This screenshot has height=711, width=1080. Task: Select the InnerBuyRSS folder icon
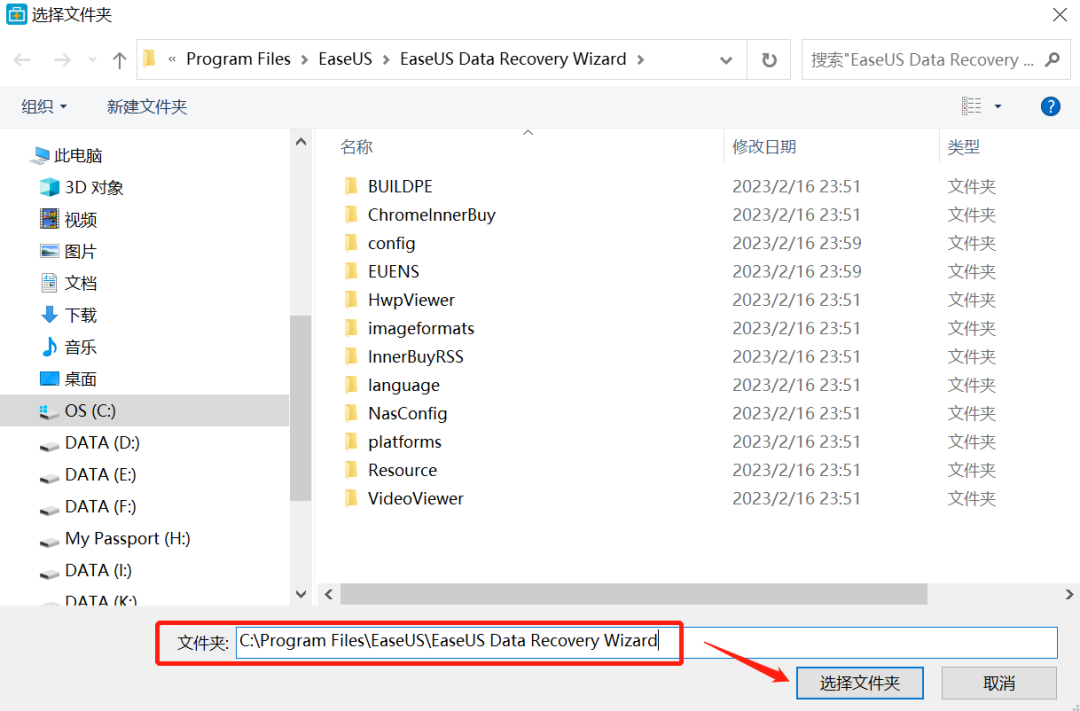tap(351, 356)
